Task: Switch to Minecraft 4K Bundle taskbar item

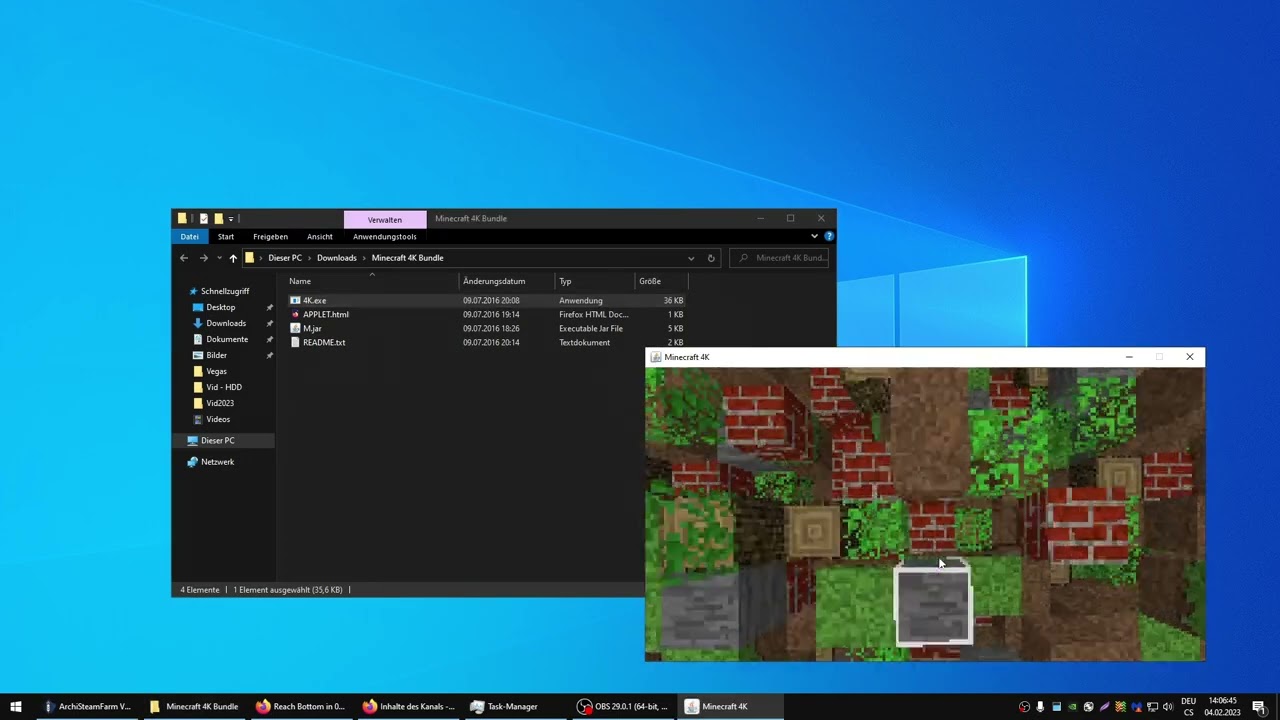Action: click(x=194, y=706)
